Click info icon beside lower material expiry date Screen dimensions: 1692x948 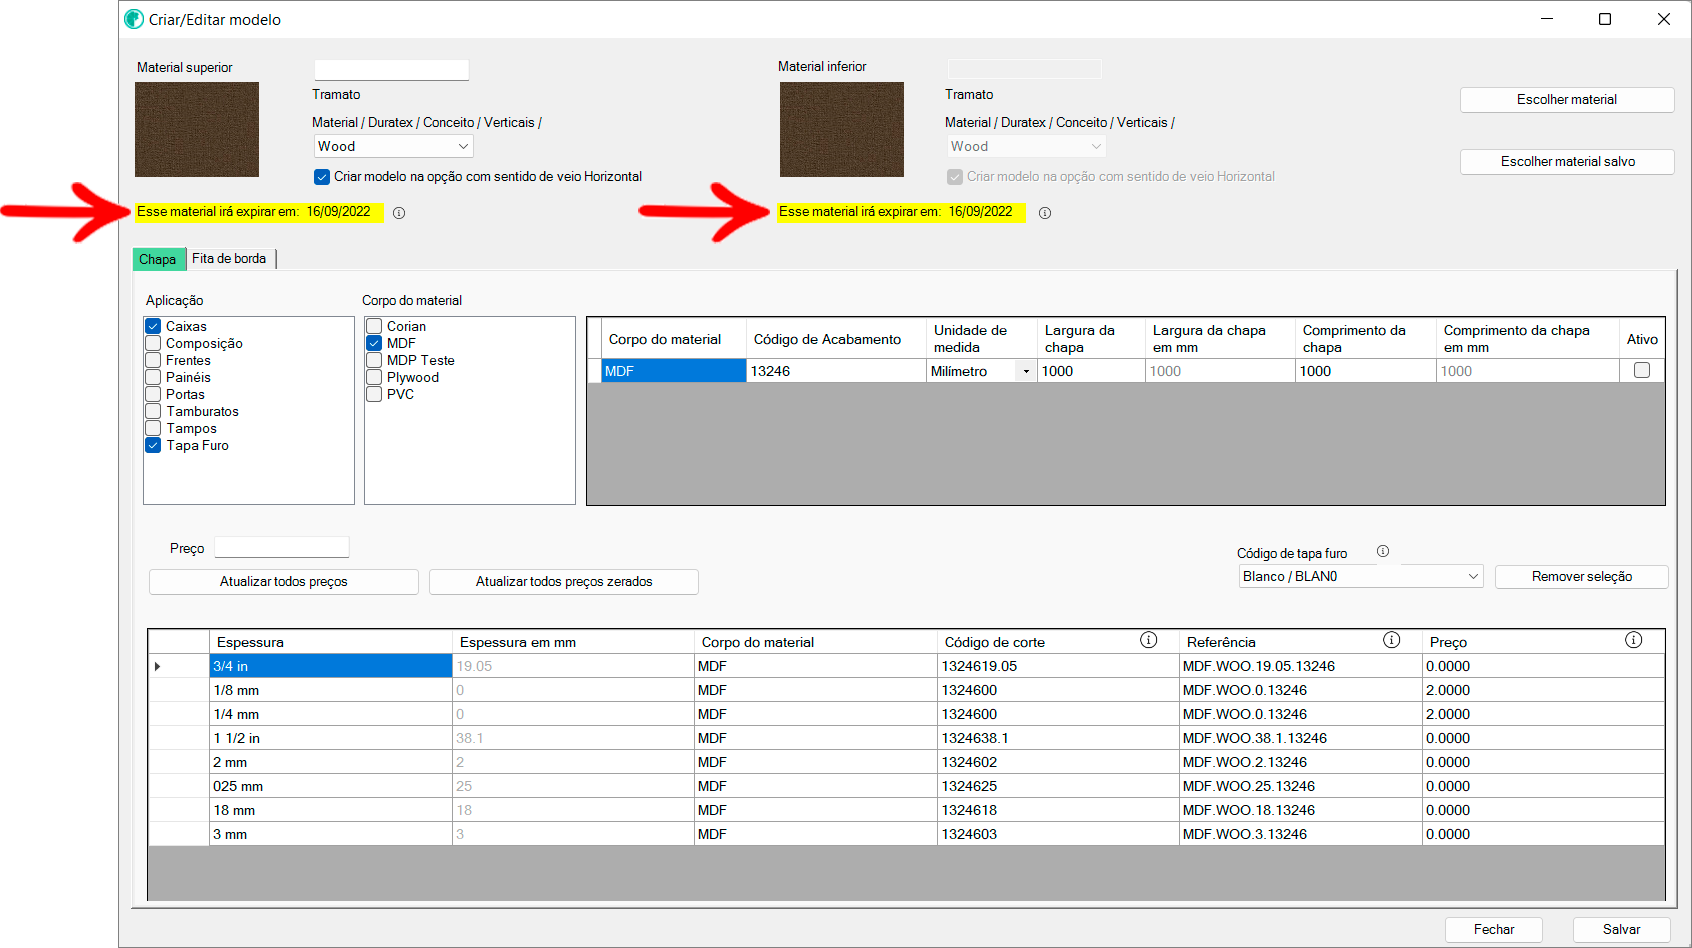(x=1045, y=213)
